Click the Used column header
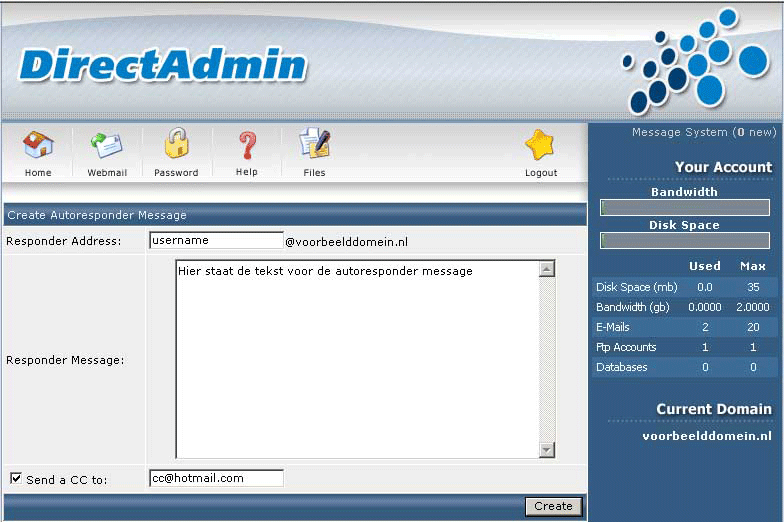Viewport: 784px width, 522px height. tap(704, 266)
